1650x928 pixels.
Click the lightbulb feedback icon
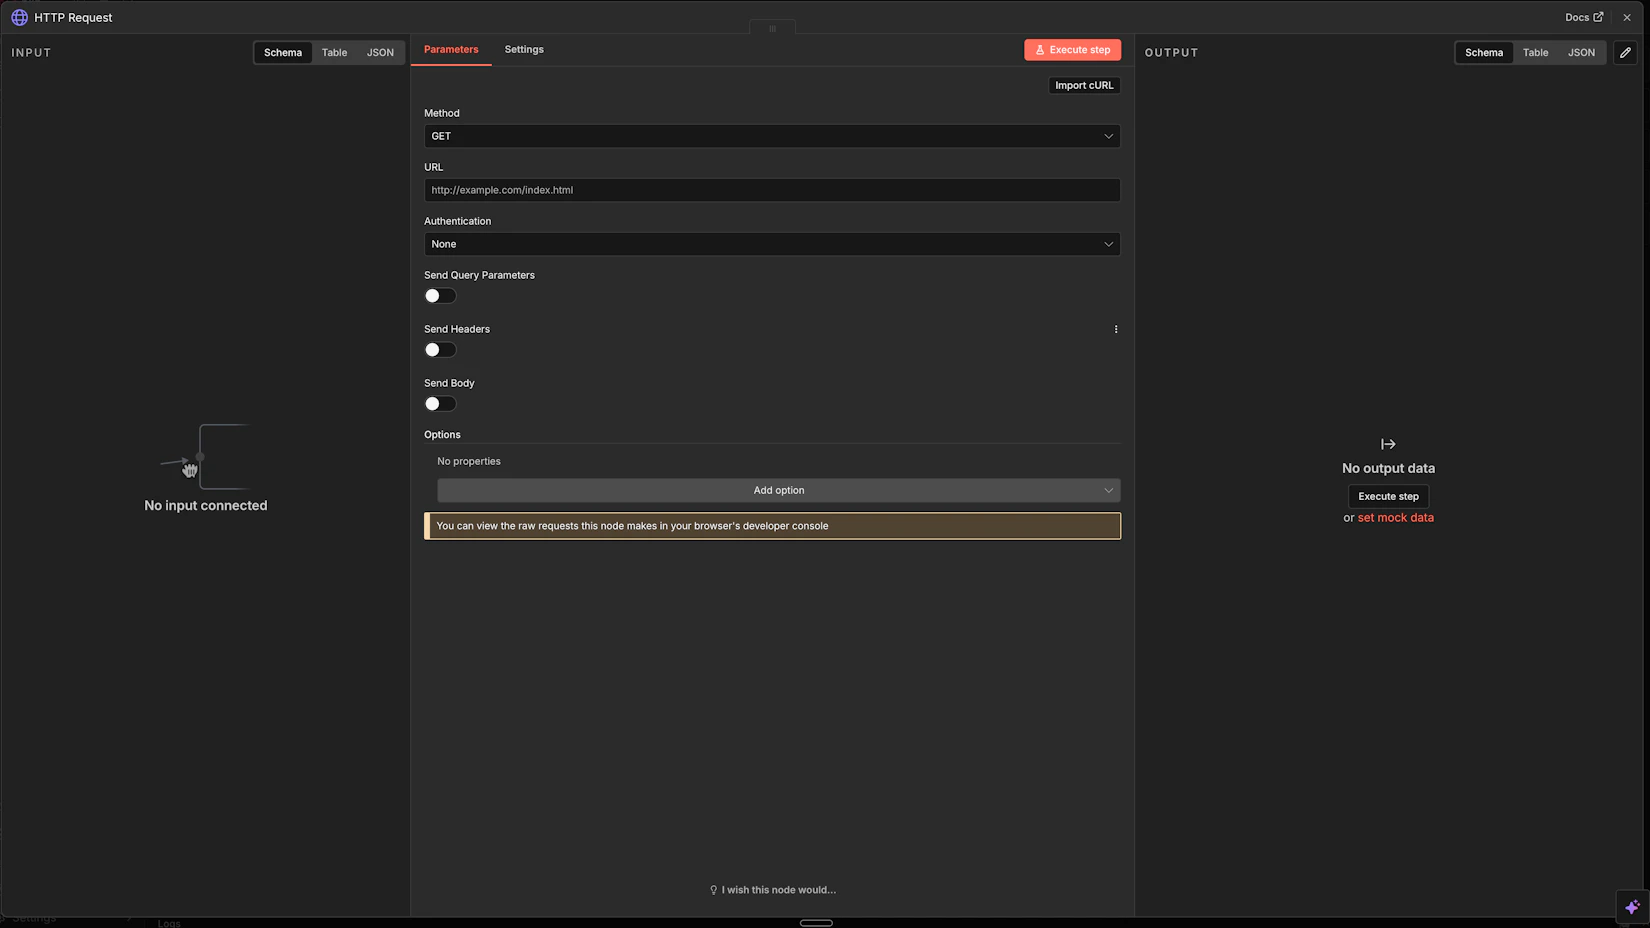click(x=713, y=890)
